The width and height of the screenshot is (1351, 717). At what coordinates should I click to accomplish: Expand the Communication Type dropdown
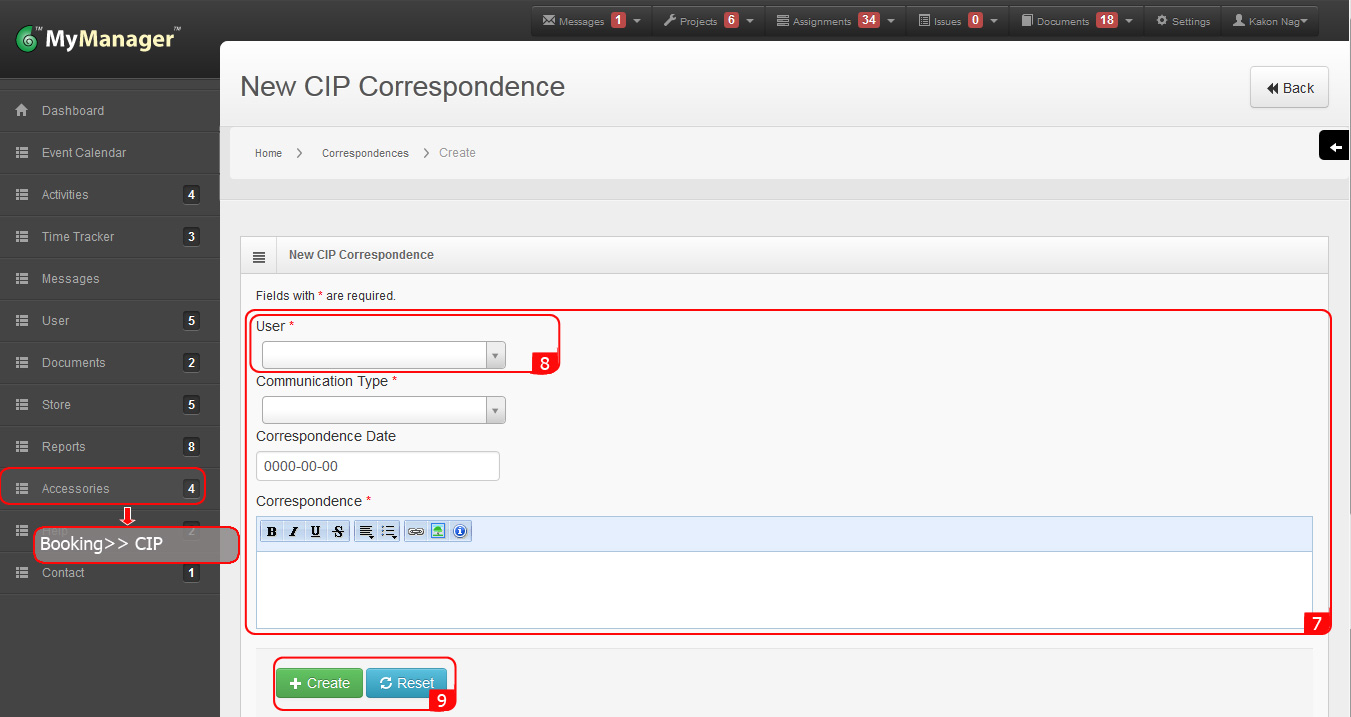click(383, 410)
